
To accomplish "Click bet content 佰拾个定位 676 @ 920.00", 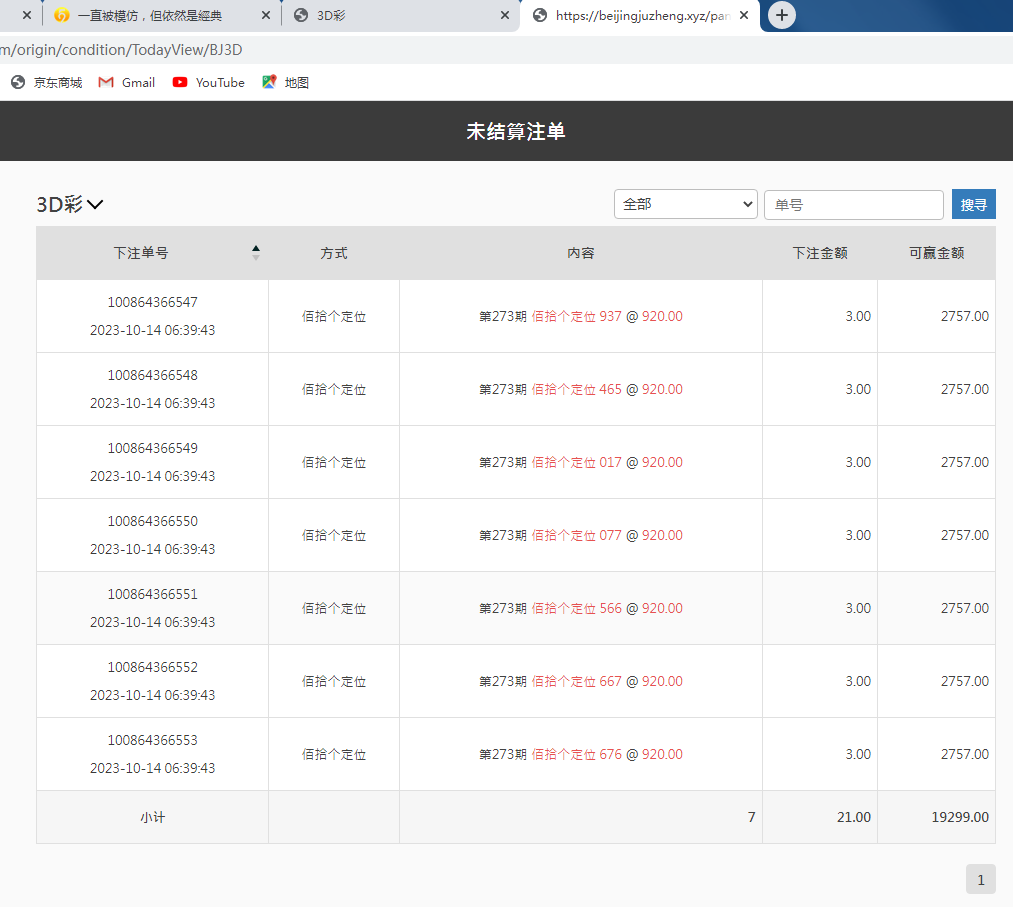I will (607, 754).
